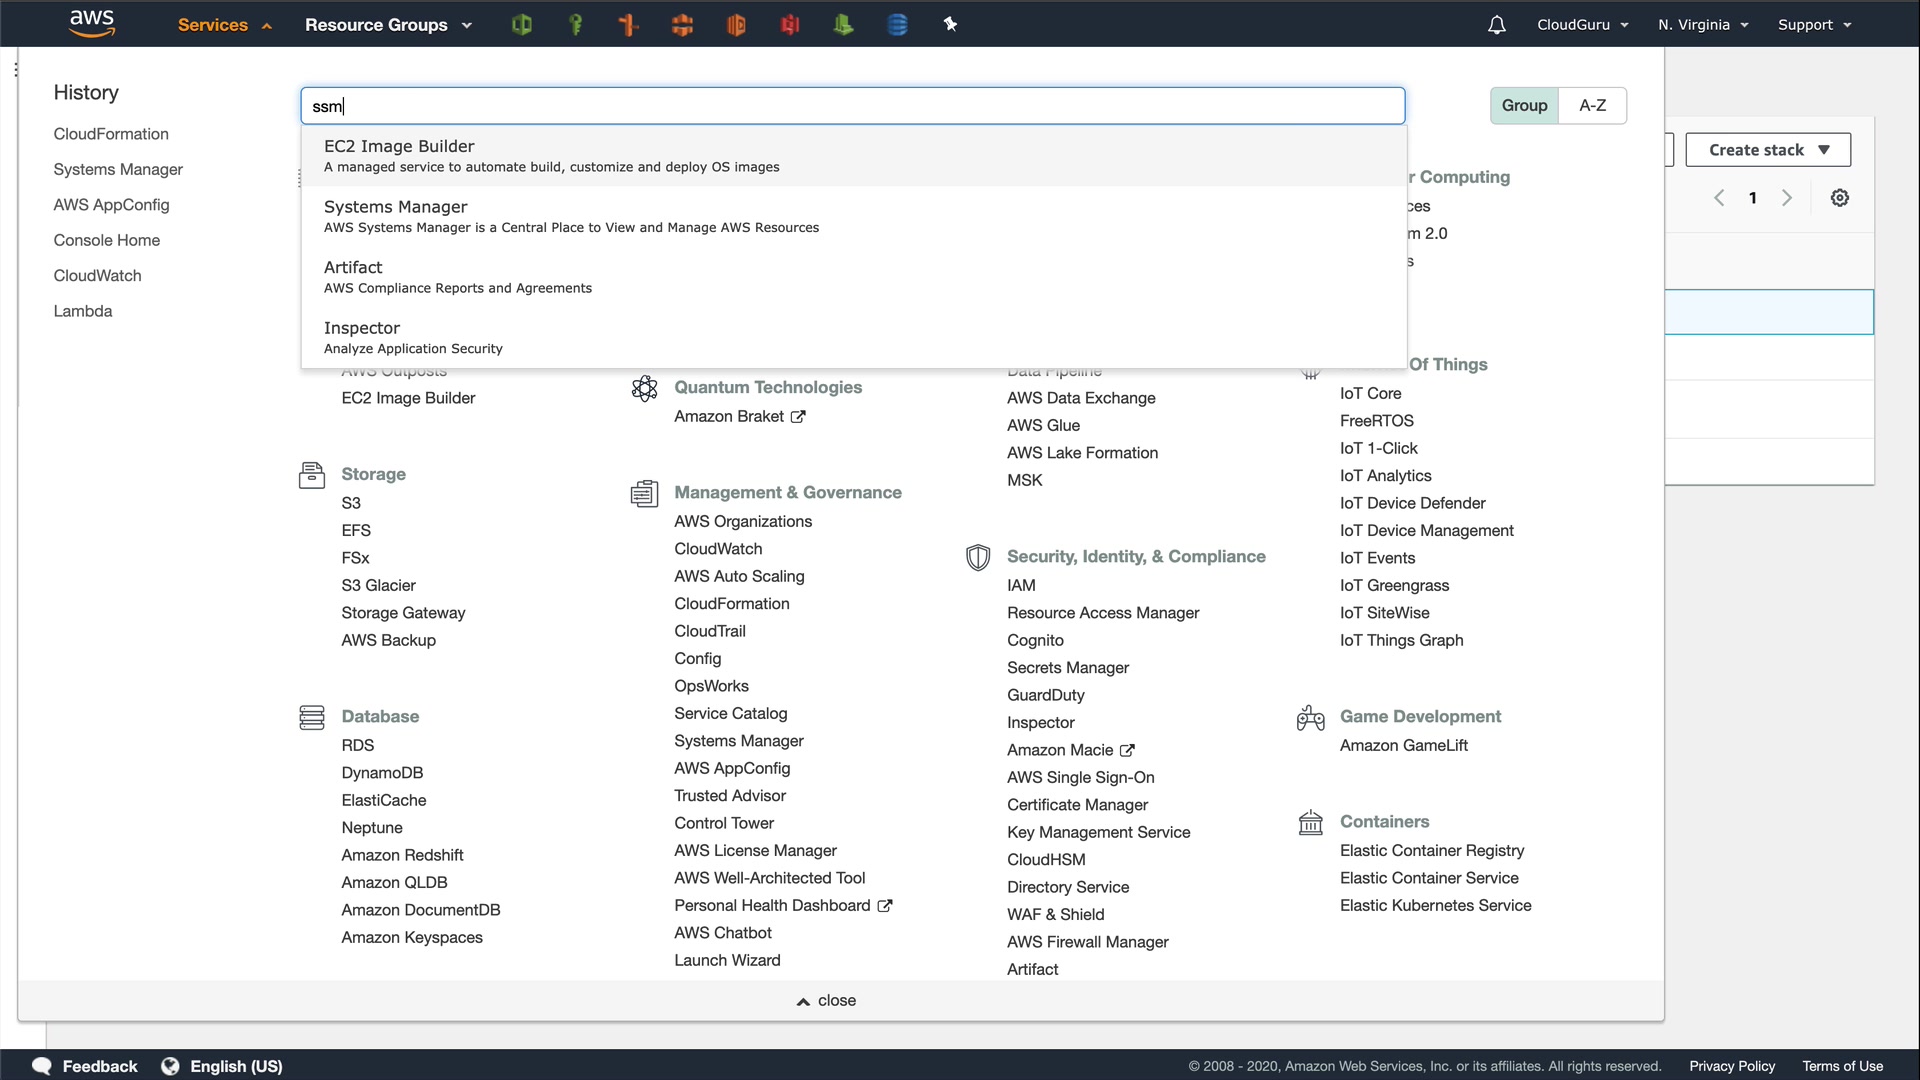
Task: Click the green CloudFormation shortcut icon
Action: point(521,25)
